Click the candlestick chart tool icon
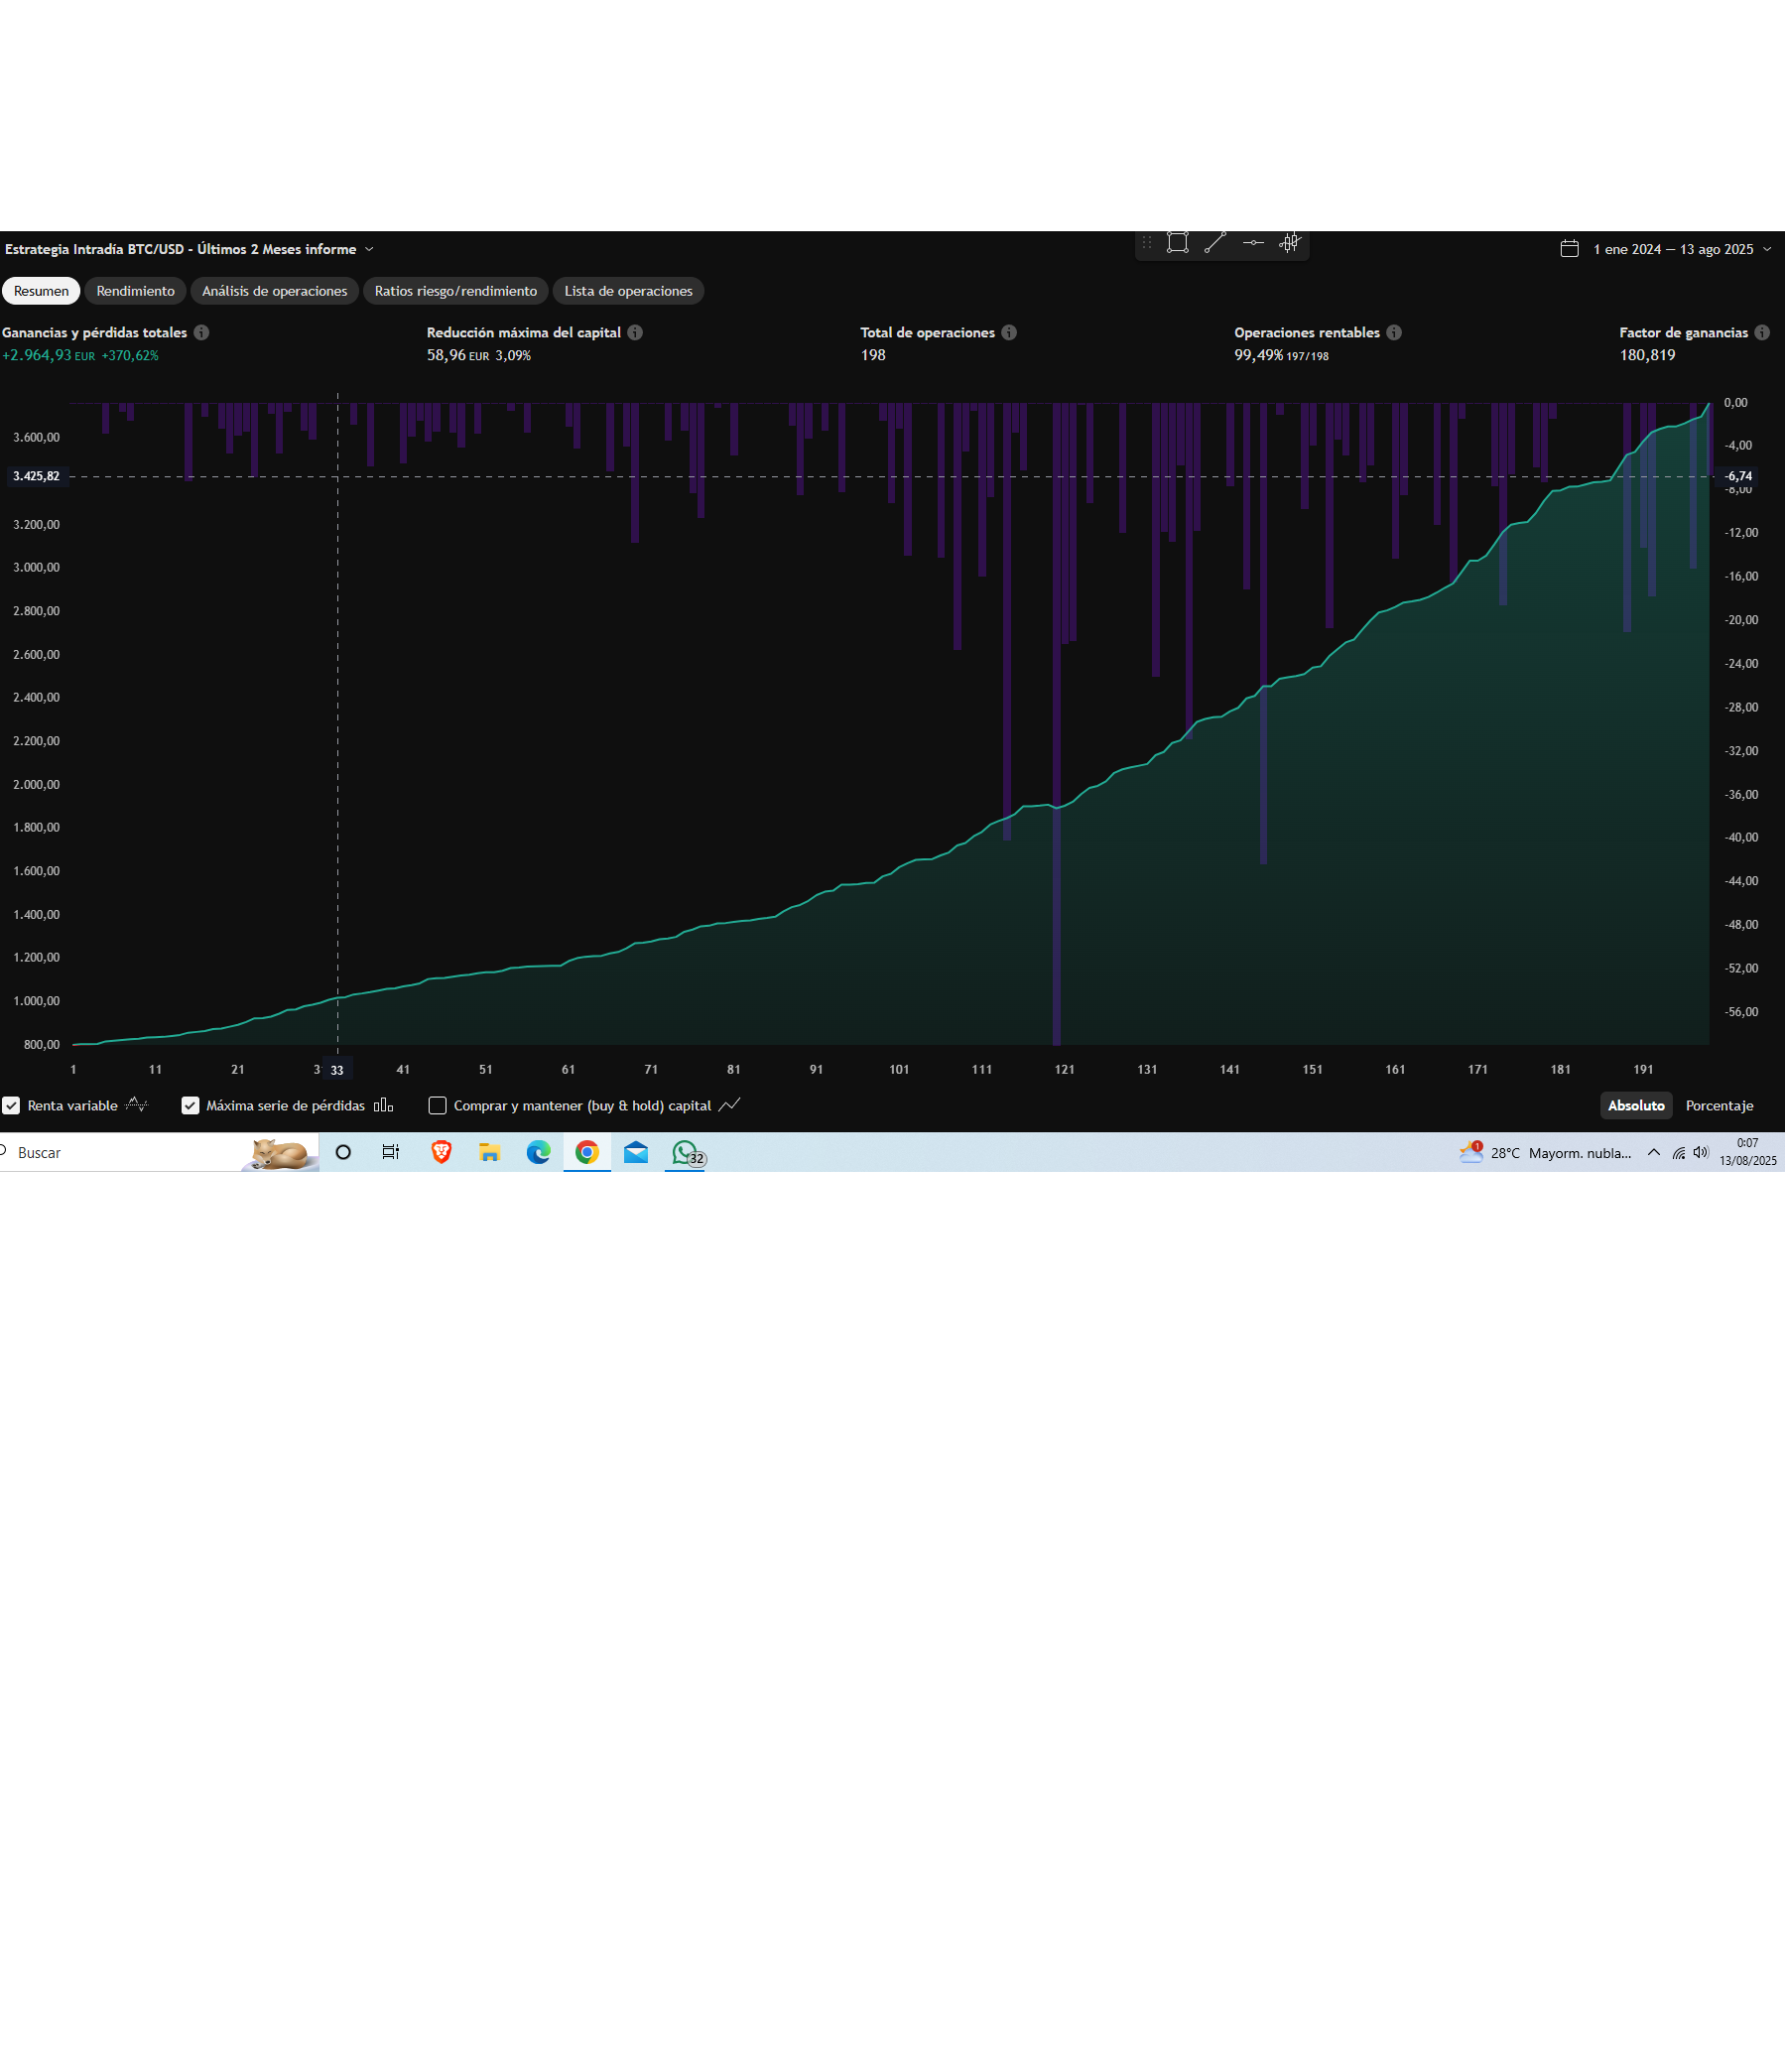 click(x=1290, y=243)
